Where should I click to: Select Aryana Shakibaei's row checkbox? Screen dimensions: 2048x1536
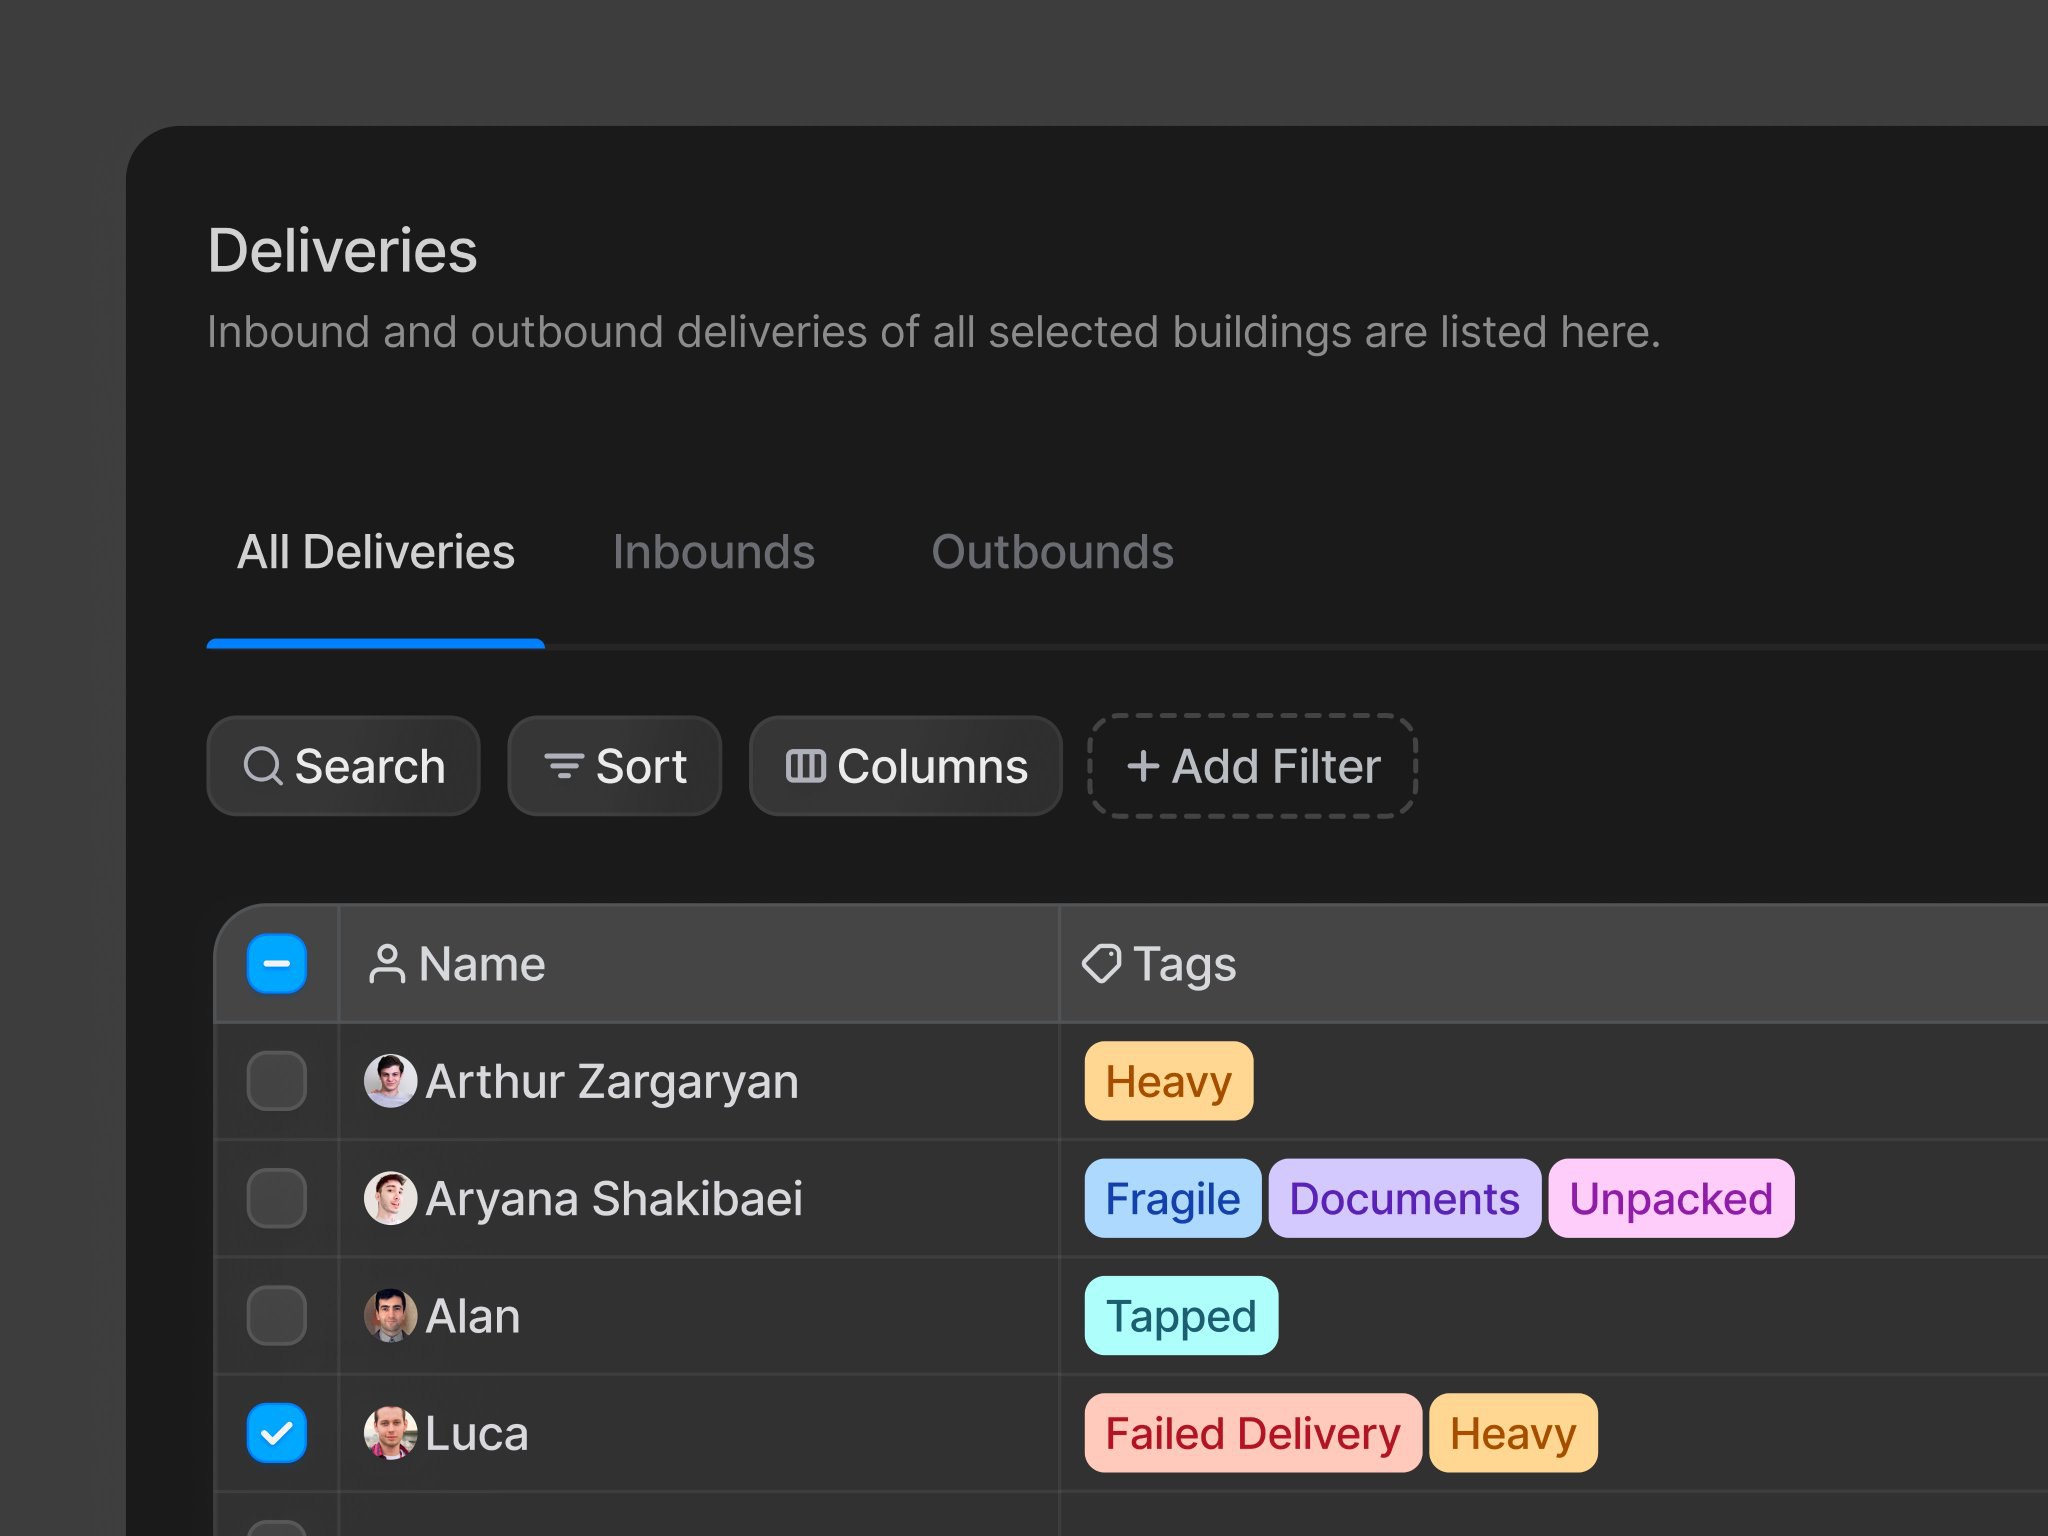tap(277, 1198)
